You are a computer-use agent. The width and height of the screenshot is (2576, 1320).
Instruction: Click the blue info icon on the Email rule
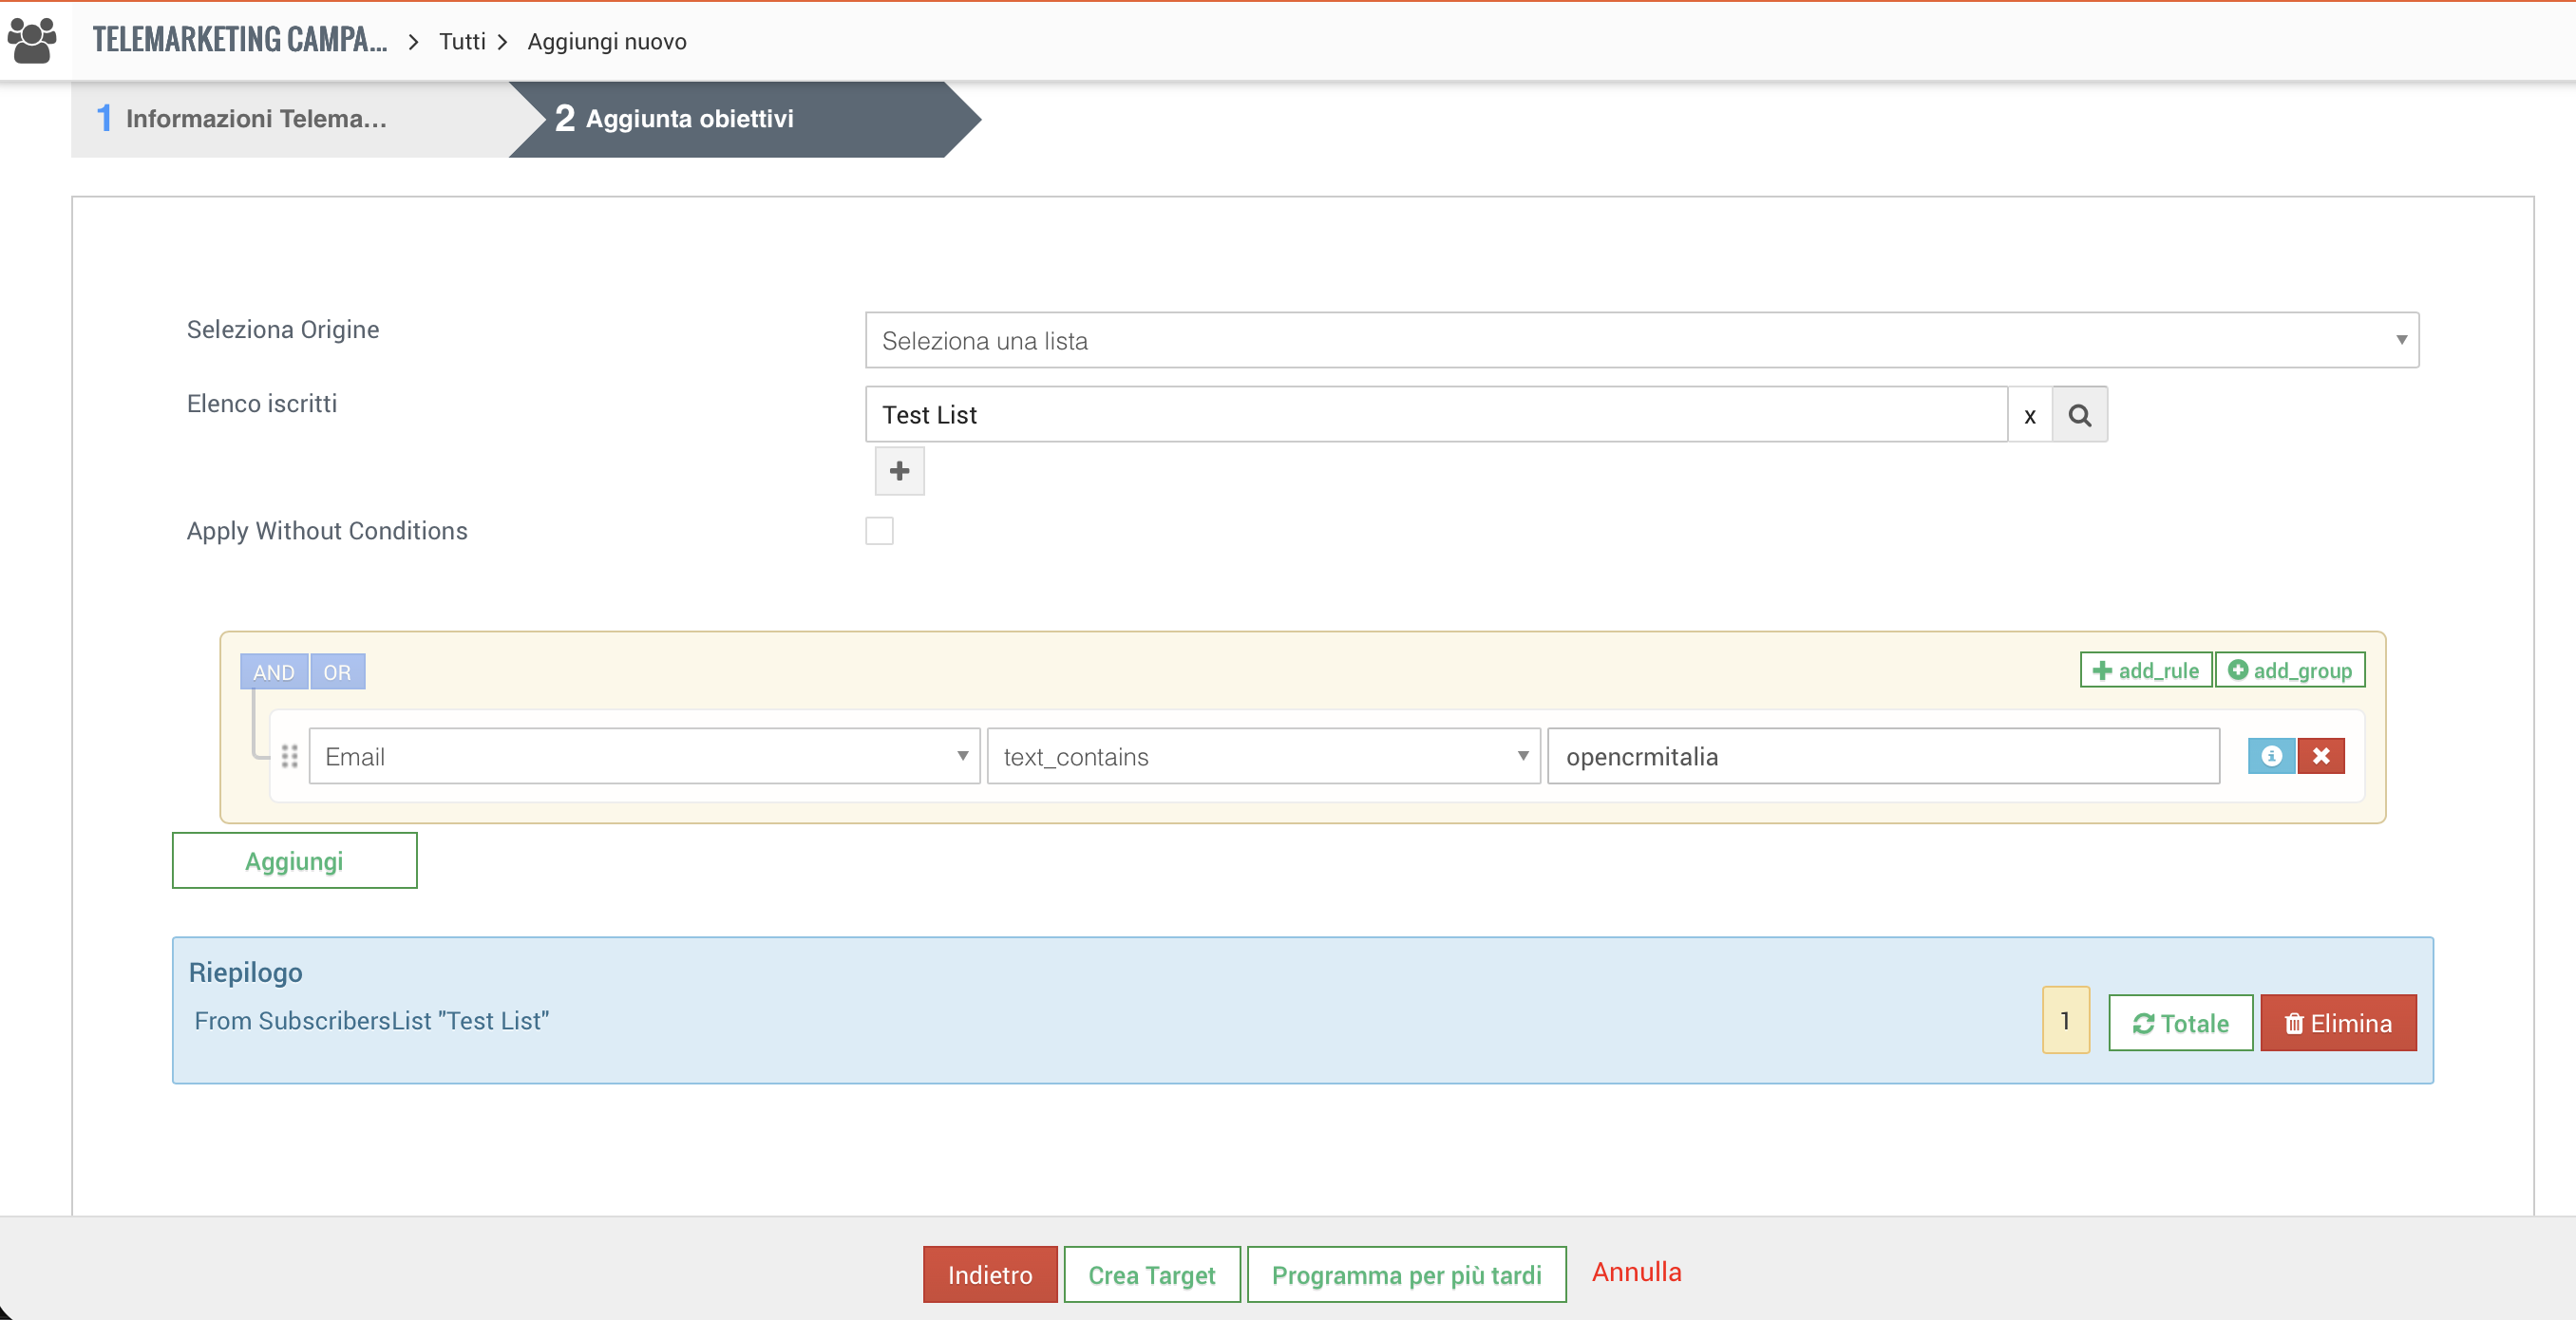coord(2271,756)
